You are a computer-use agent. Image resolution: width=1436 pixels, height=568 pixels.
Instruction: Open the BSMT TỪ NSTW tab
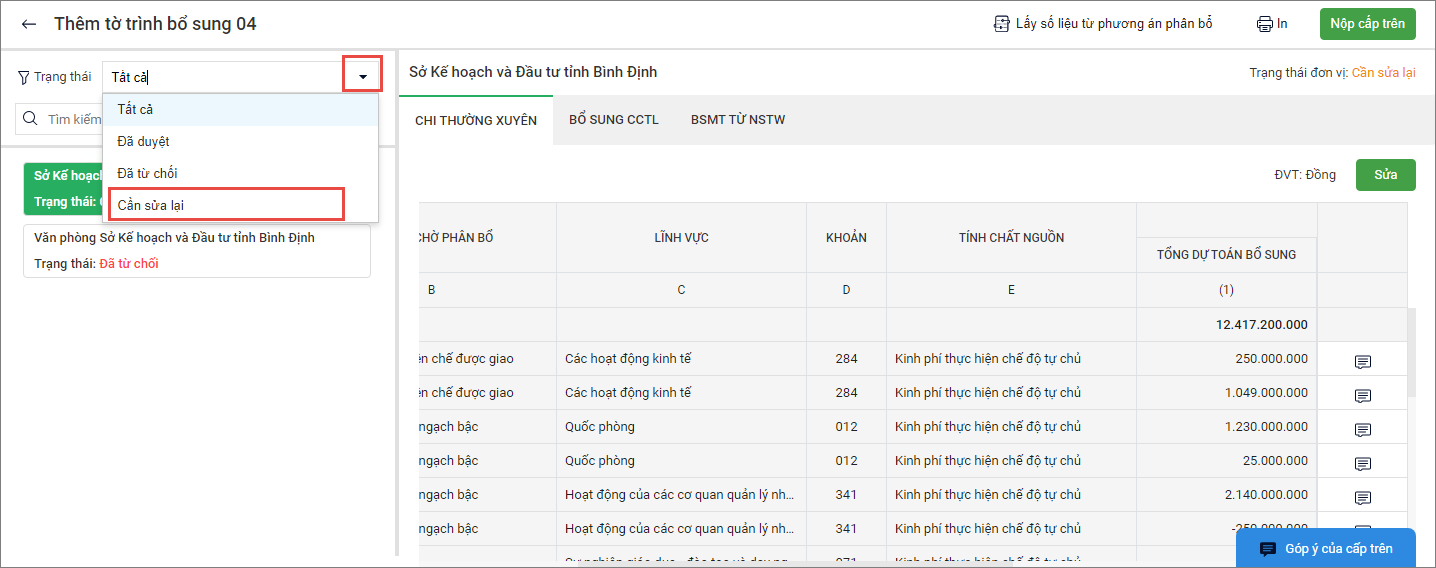click(737, 120)
